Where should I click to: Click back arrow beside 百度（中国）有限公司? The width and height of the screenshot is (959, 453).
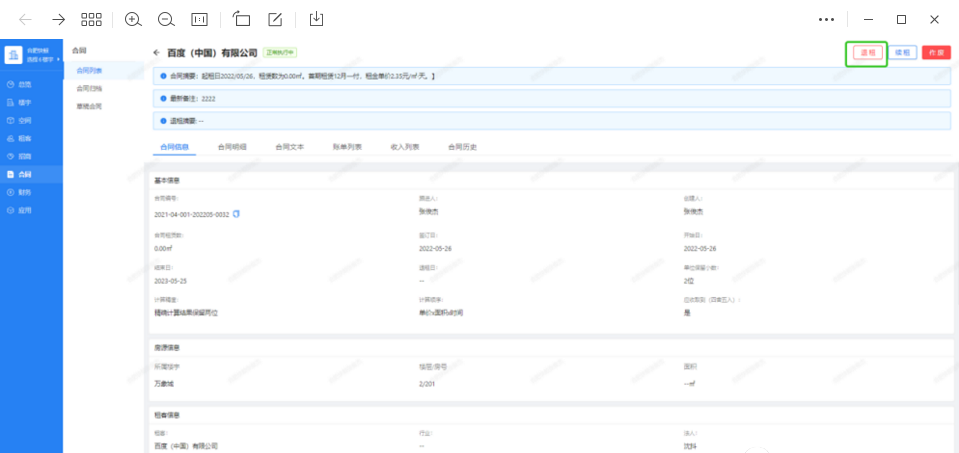pos(156,52)
